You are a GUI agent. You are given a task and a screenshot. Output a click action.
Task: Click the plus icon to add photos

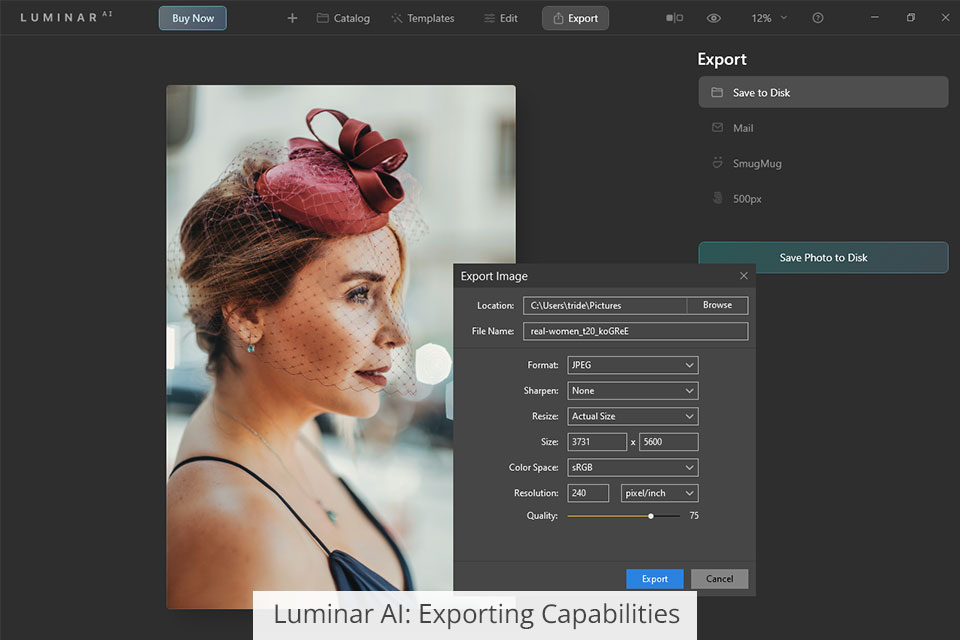coord(292,18)
